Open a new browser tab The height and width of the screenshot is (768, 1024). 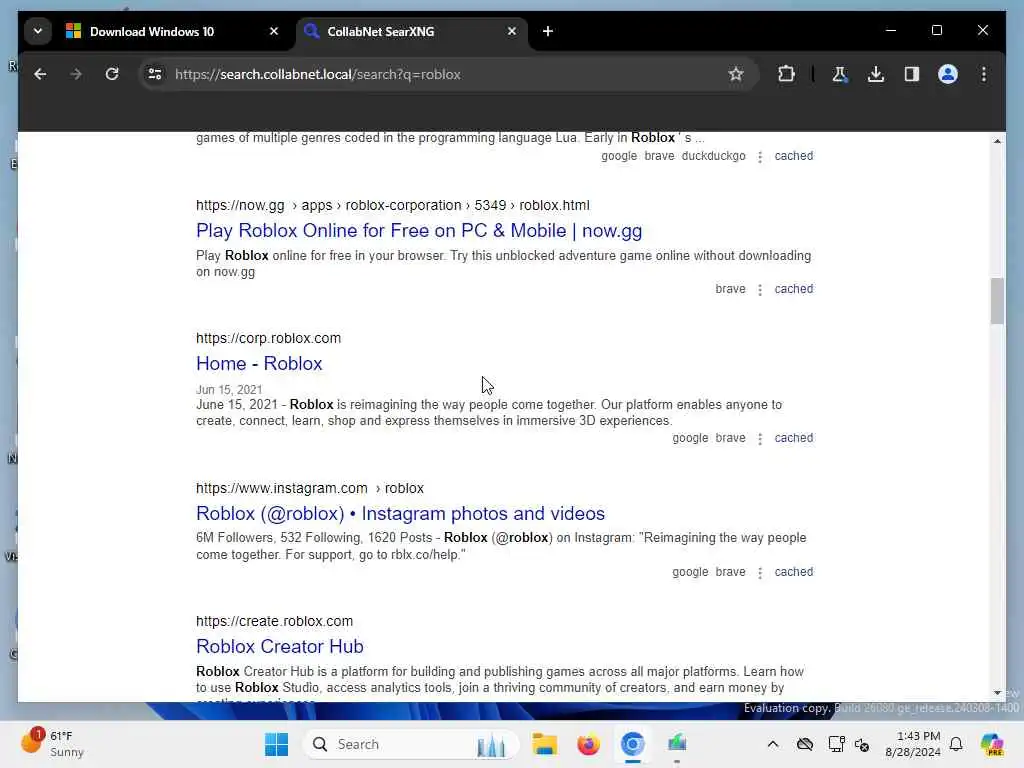tap(548, 31)
